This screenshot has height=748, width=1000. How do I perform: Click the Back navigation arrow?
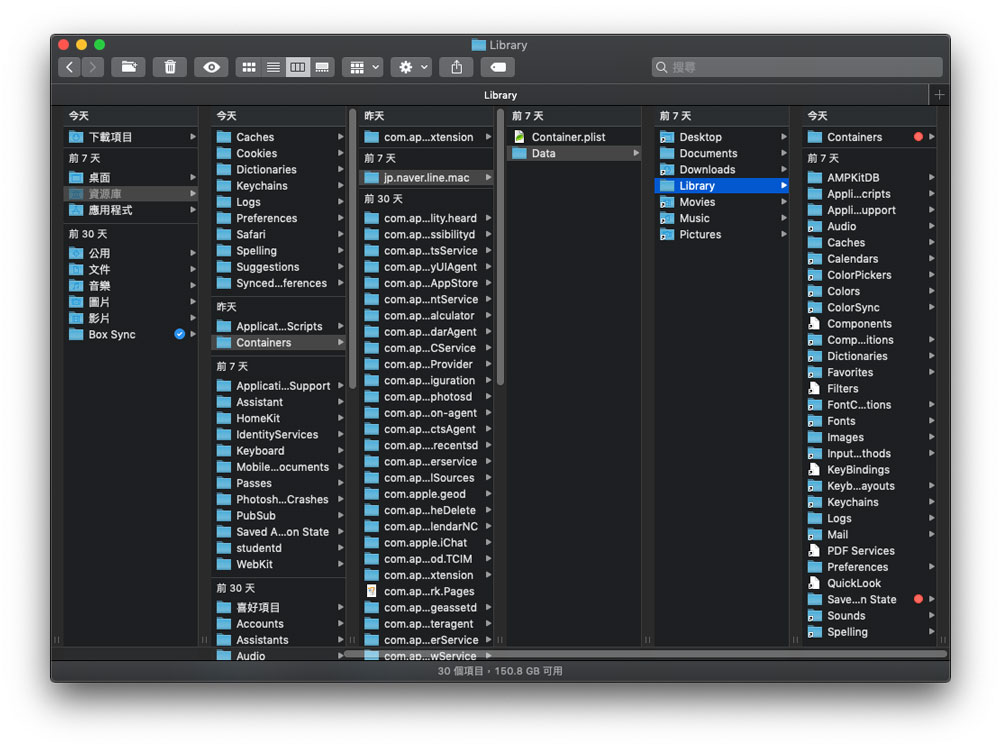(69, 67)
